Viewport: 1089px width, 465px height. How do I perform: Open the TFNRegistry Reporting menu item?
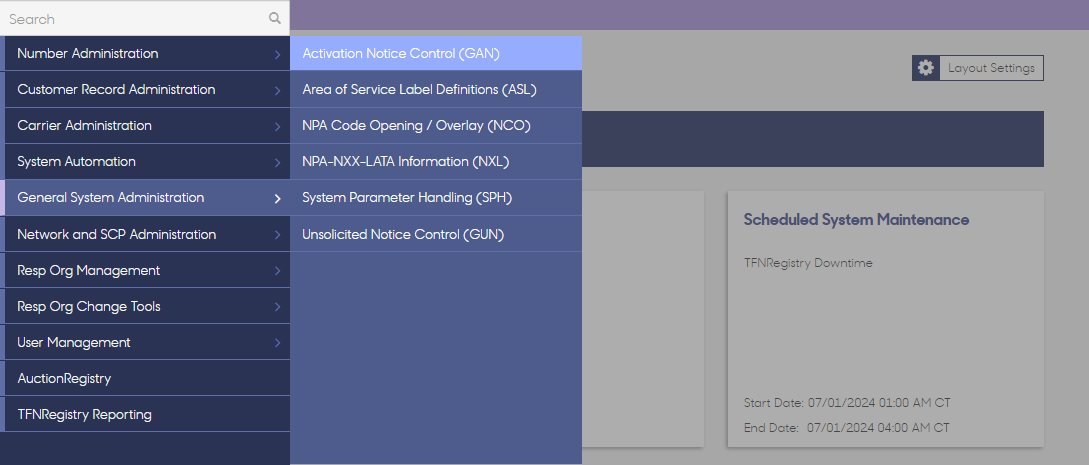[145, 415]
